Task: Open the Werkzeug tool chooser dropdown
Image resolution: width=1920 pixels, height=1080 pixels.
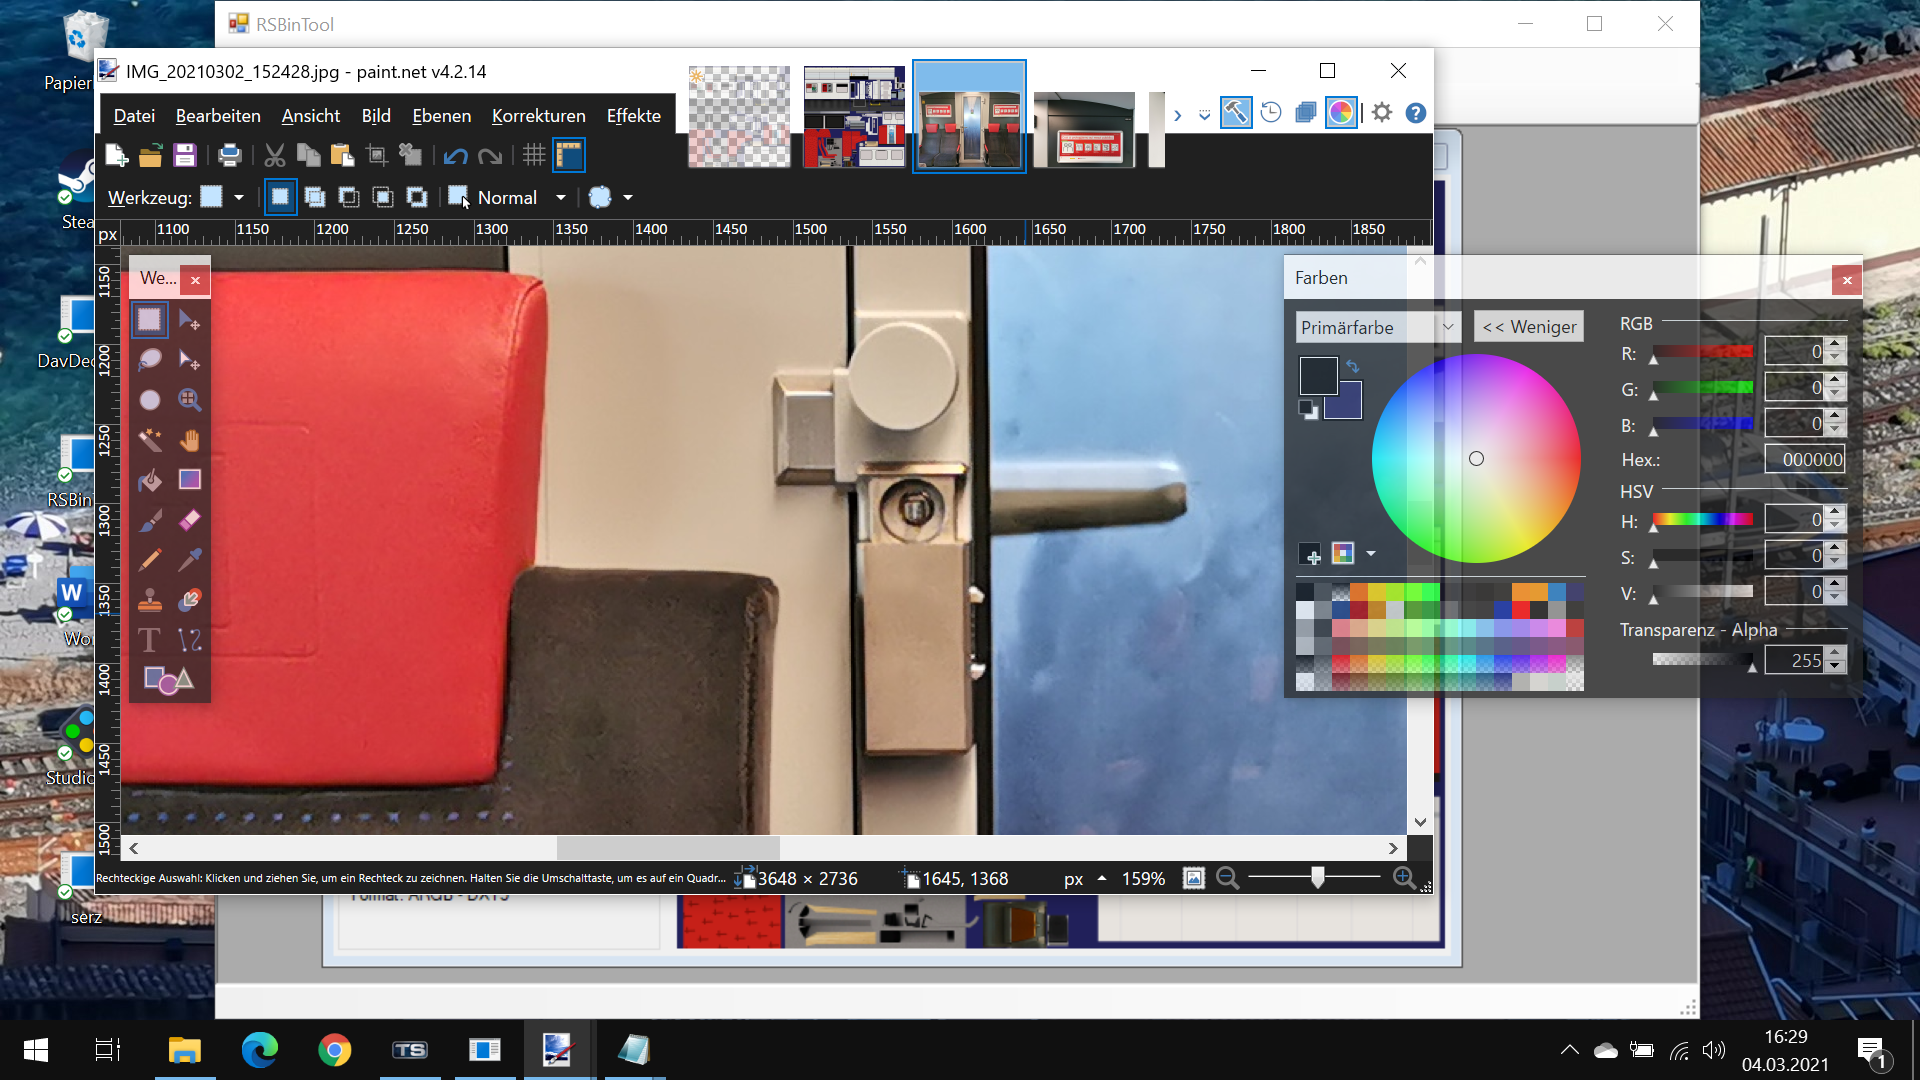Action: [x=238, y=198]
